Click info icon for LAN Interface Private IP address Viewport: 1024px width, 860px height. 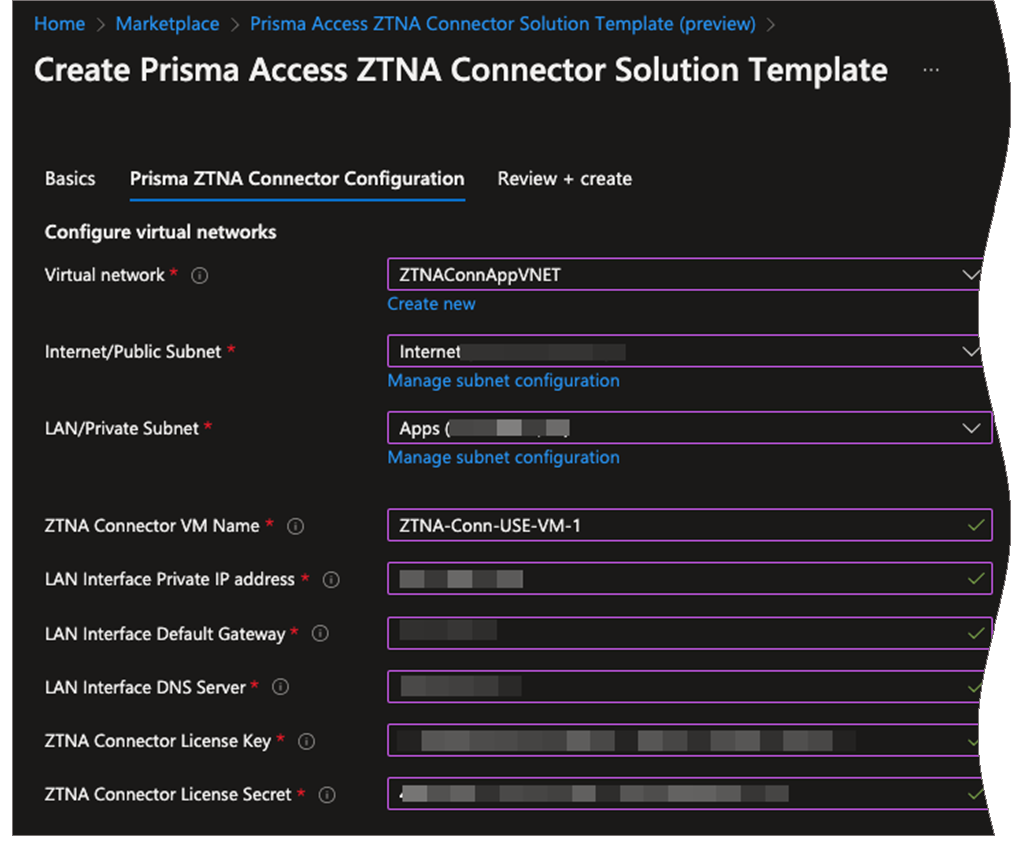coord(331,580)
